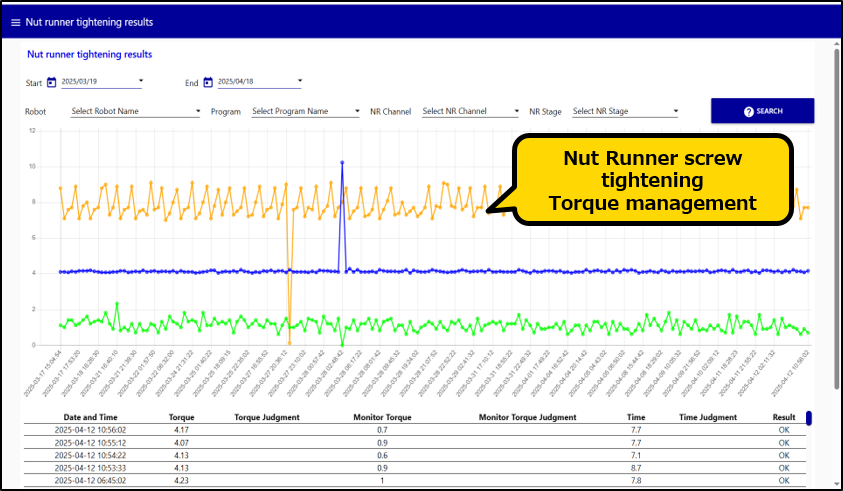Click the Monitor Torque column header
This screenshot has height=491, width=843.
coord(382,417)
